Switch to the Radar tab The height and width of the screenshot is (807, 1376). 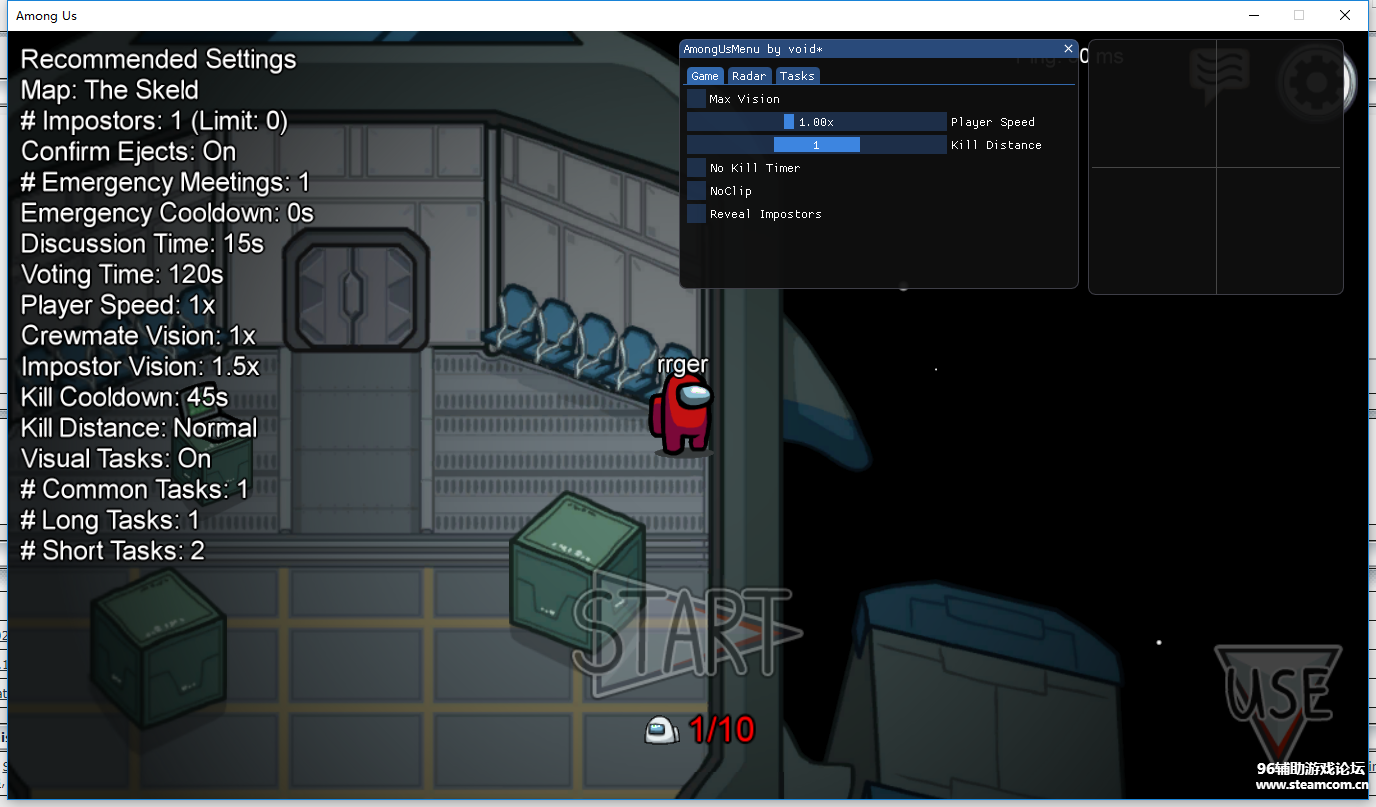click(x=749, y=76)
